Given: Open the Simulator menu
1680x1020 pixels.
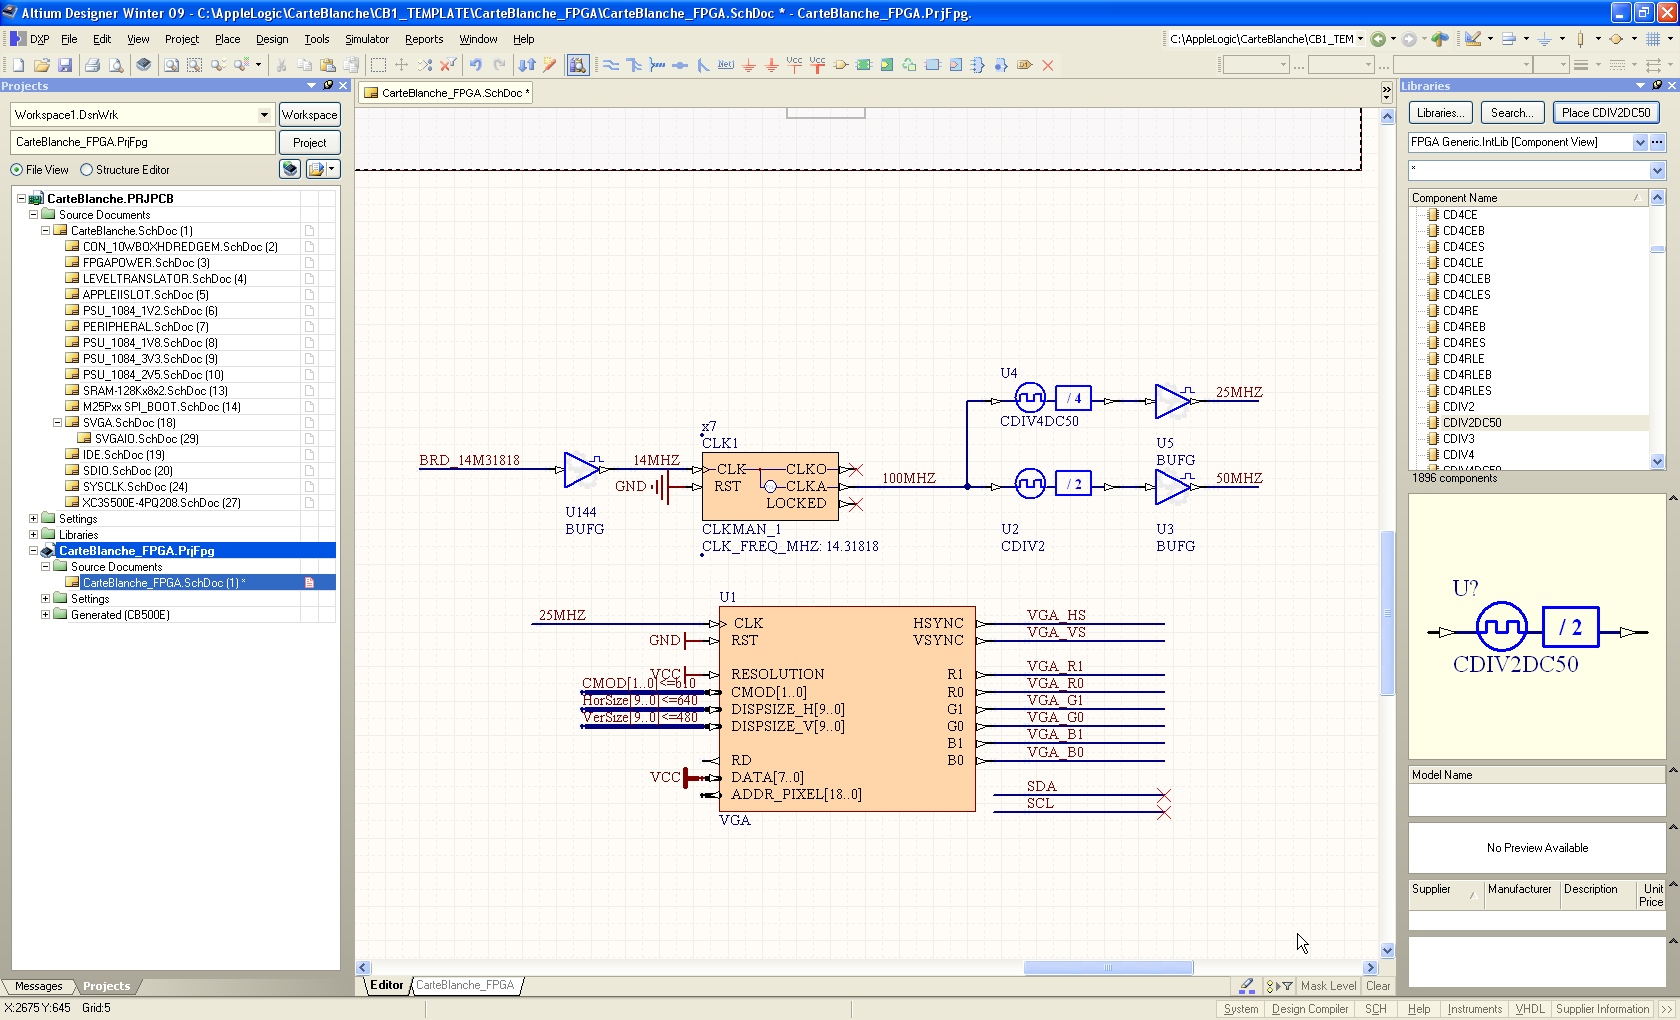Looking at the screenshot, I should pyautogui.click(x=367, y=39).
